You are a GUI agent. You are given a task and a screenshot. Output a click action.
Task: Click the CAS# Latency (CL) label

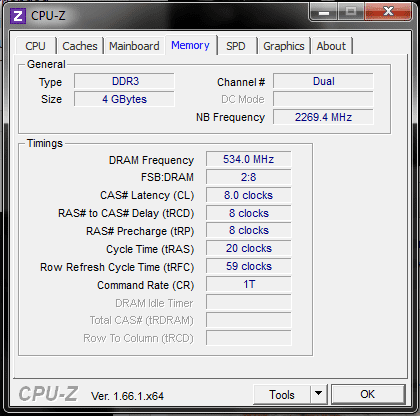(x=147, y=195)
